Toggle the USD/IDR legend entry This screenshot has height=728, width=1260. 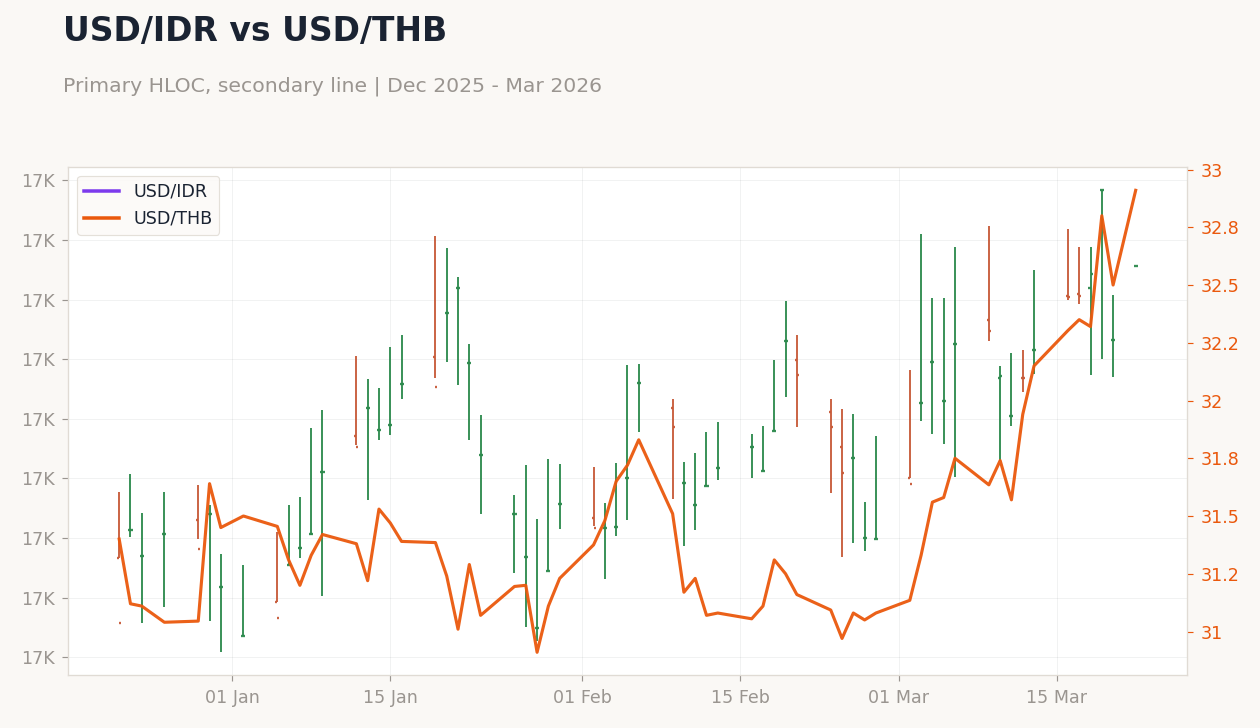click(147, 191)
